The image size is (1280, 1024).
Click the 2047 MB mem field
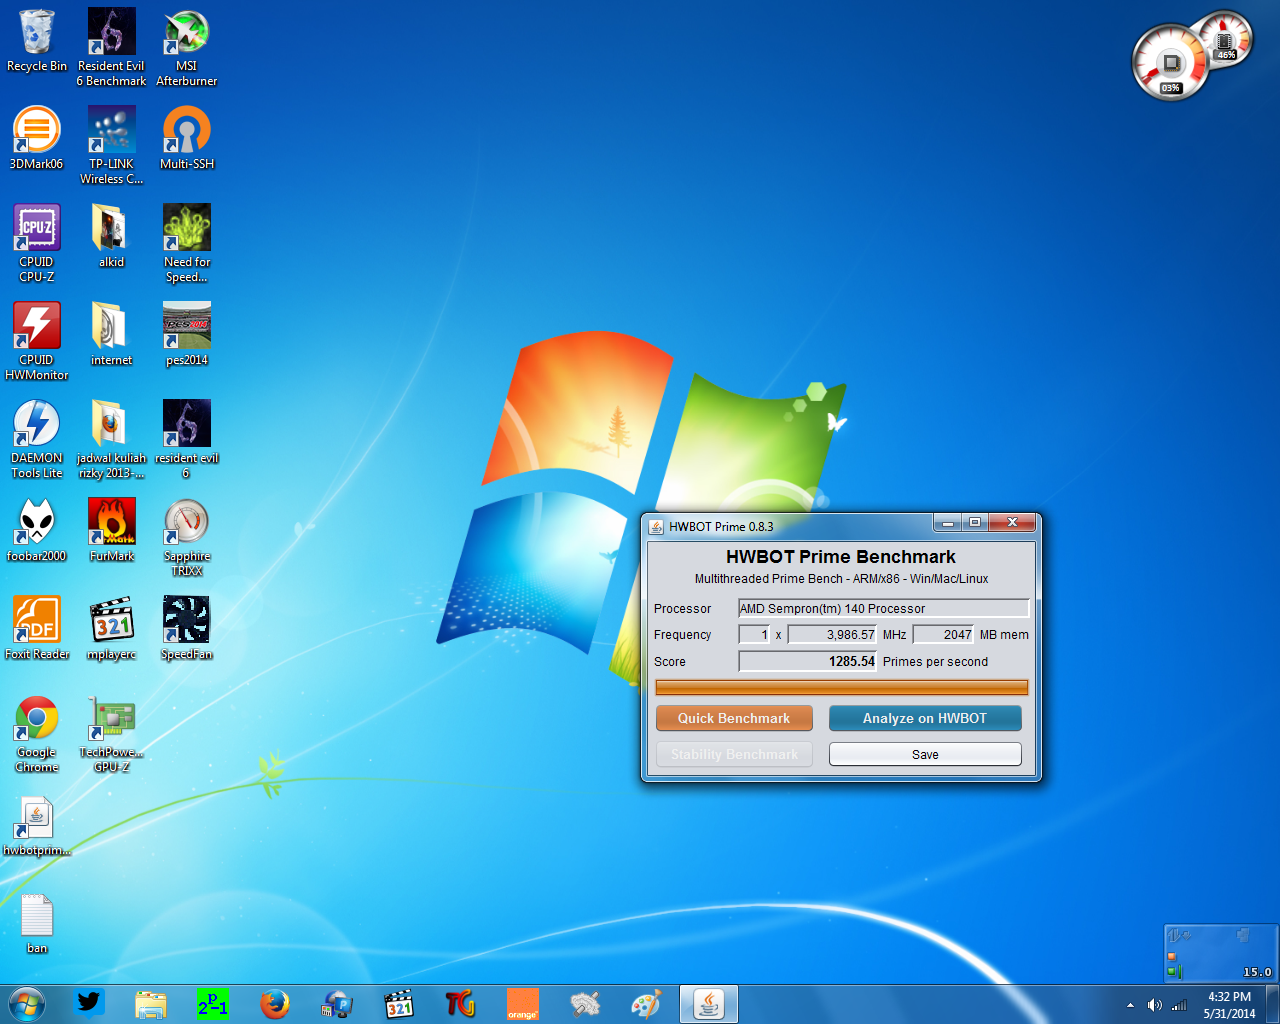(943, 634)
